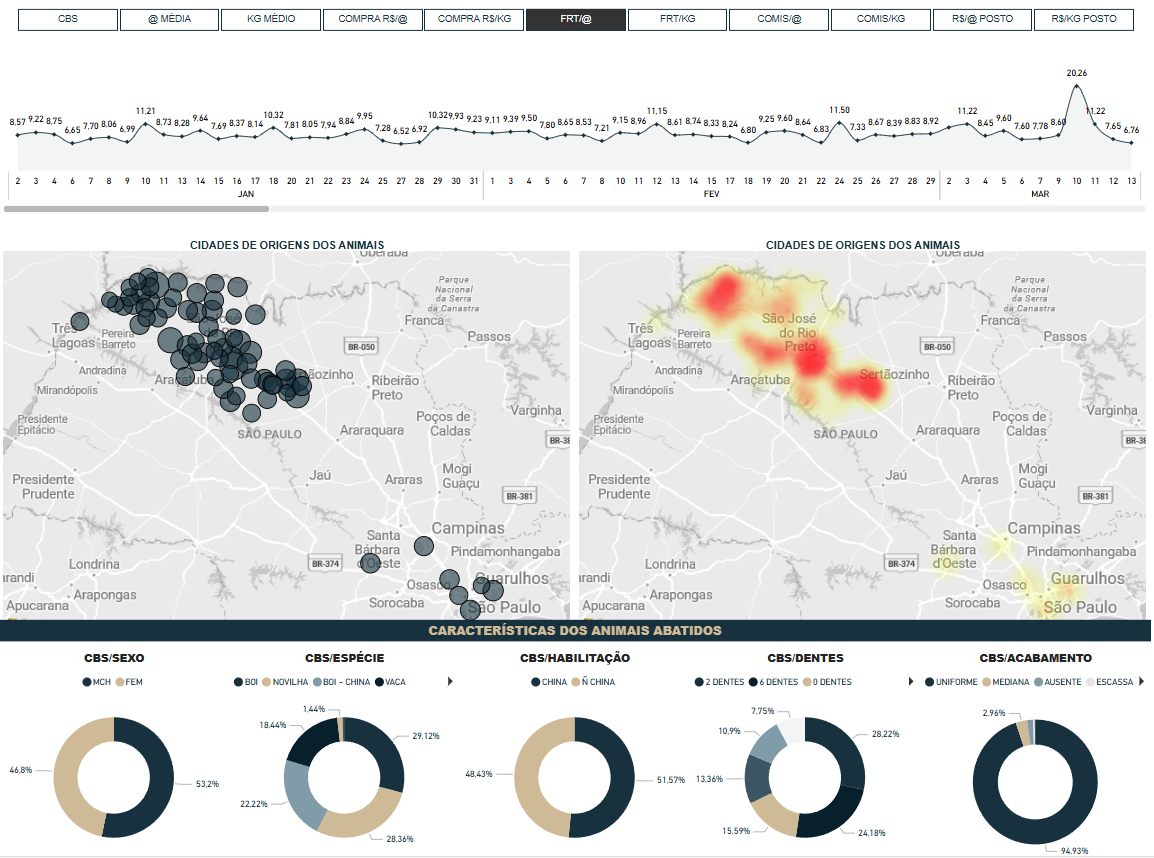Select the CBS metric button
This screenshot has width=1154, height=858.
68,20
